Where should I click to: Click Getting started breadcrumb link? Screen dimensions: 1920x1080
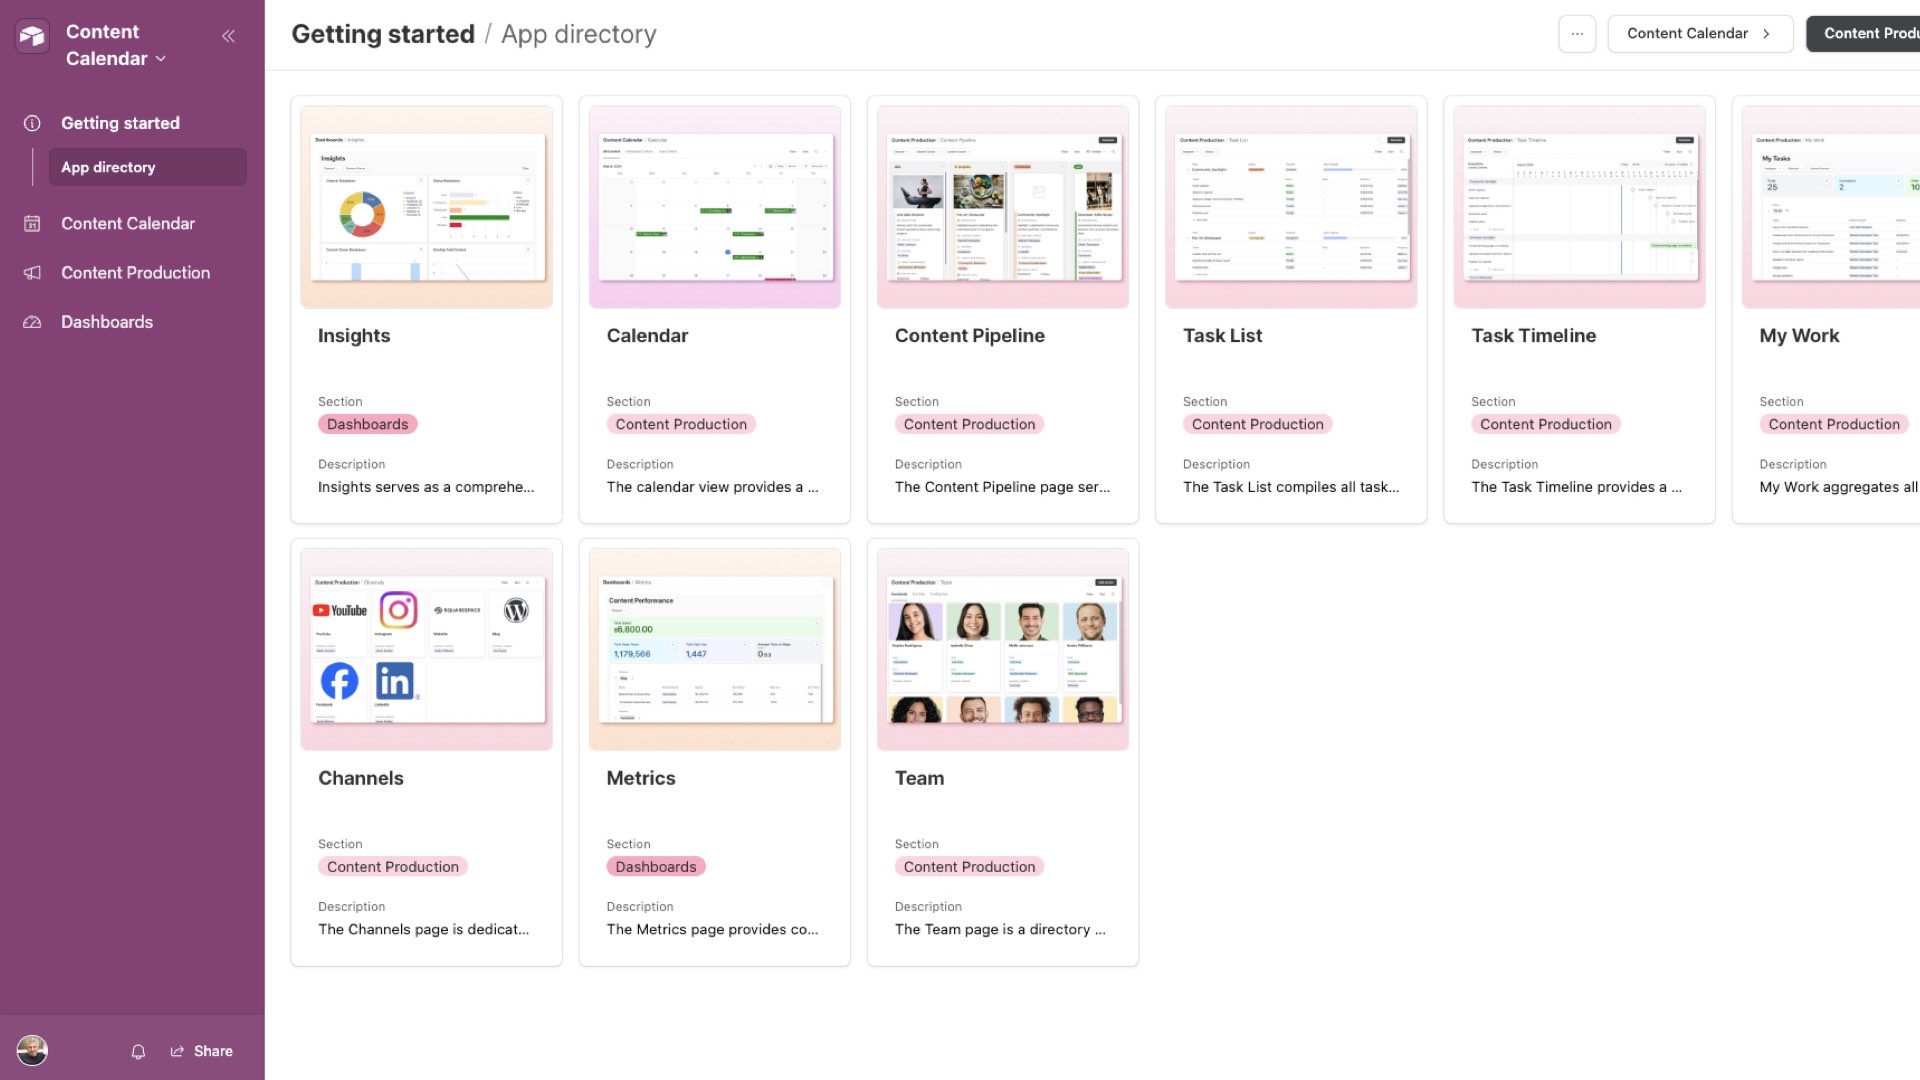[x=383, y=34]
